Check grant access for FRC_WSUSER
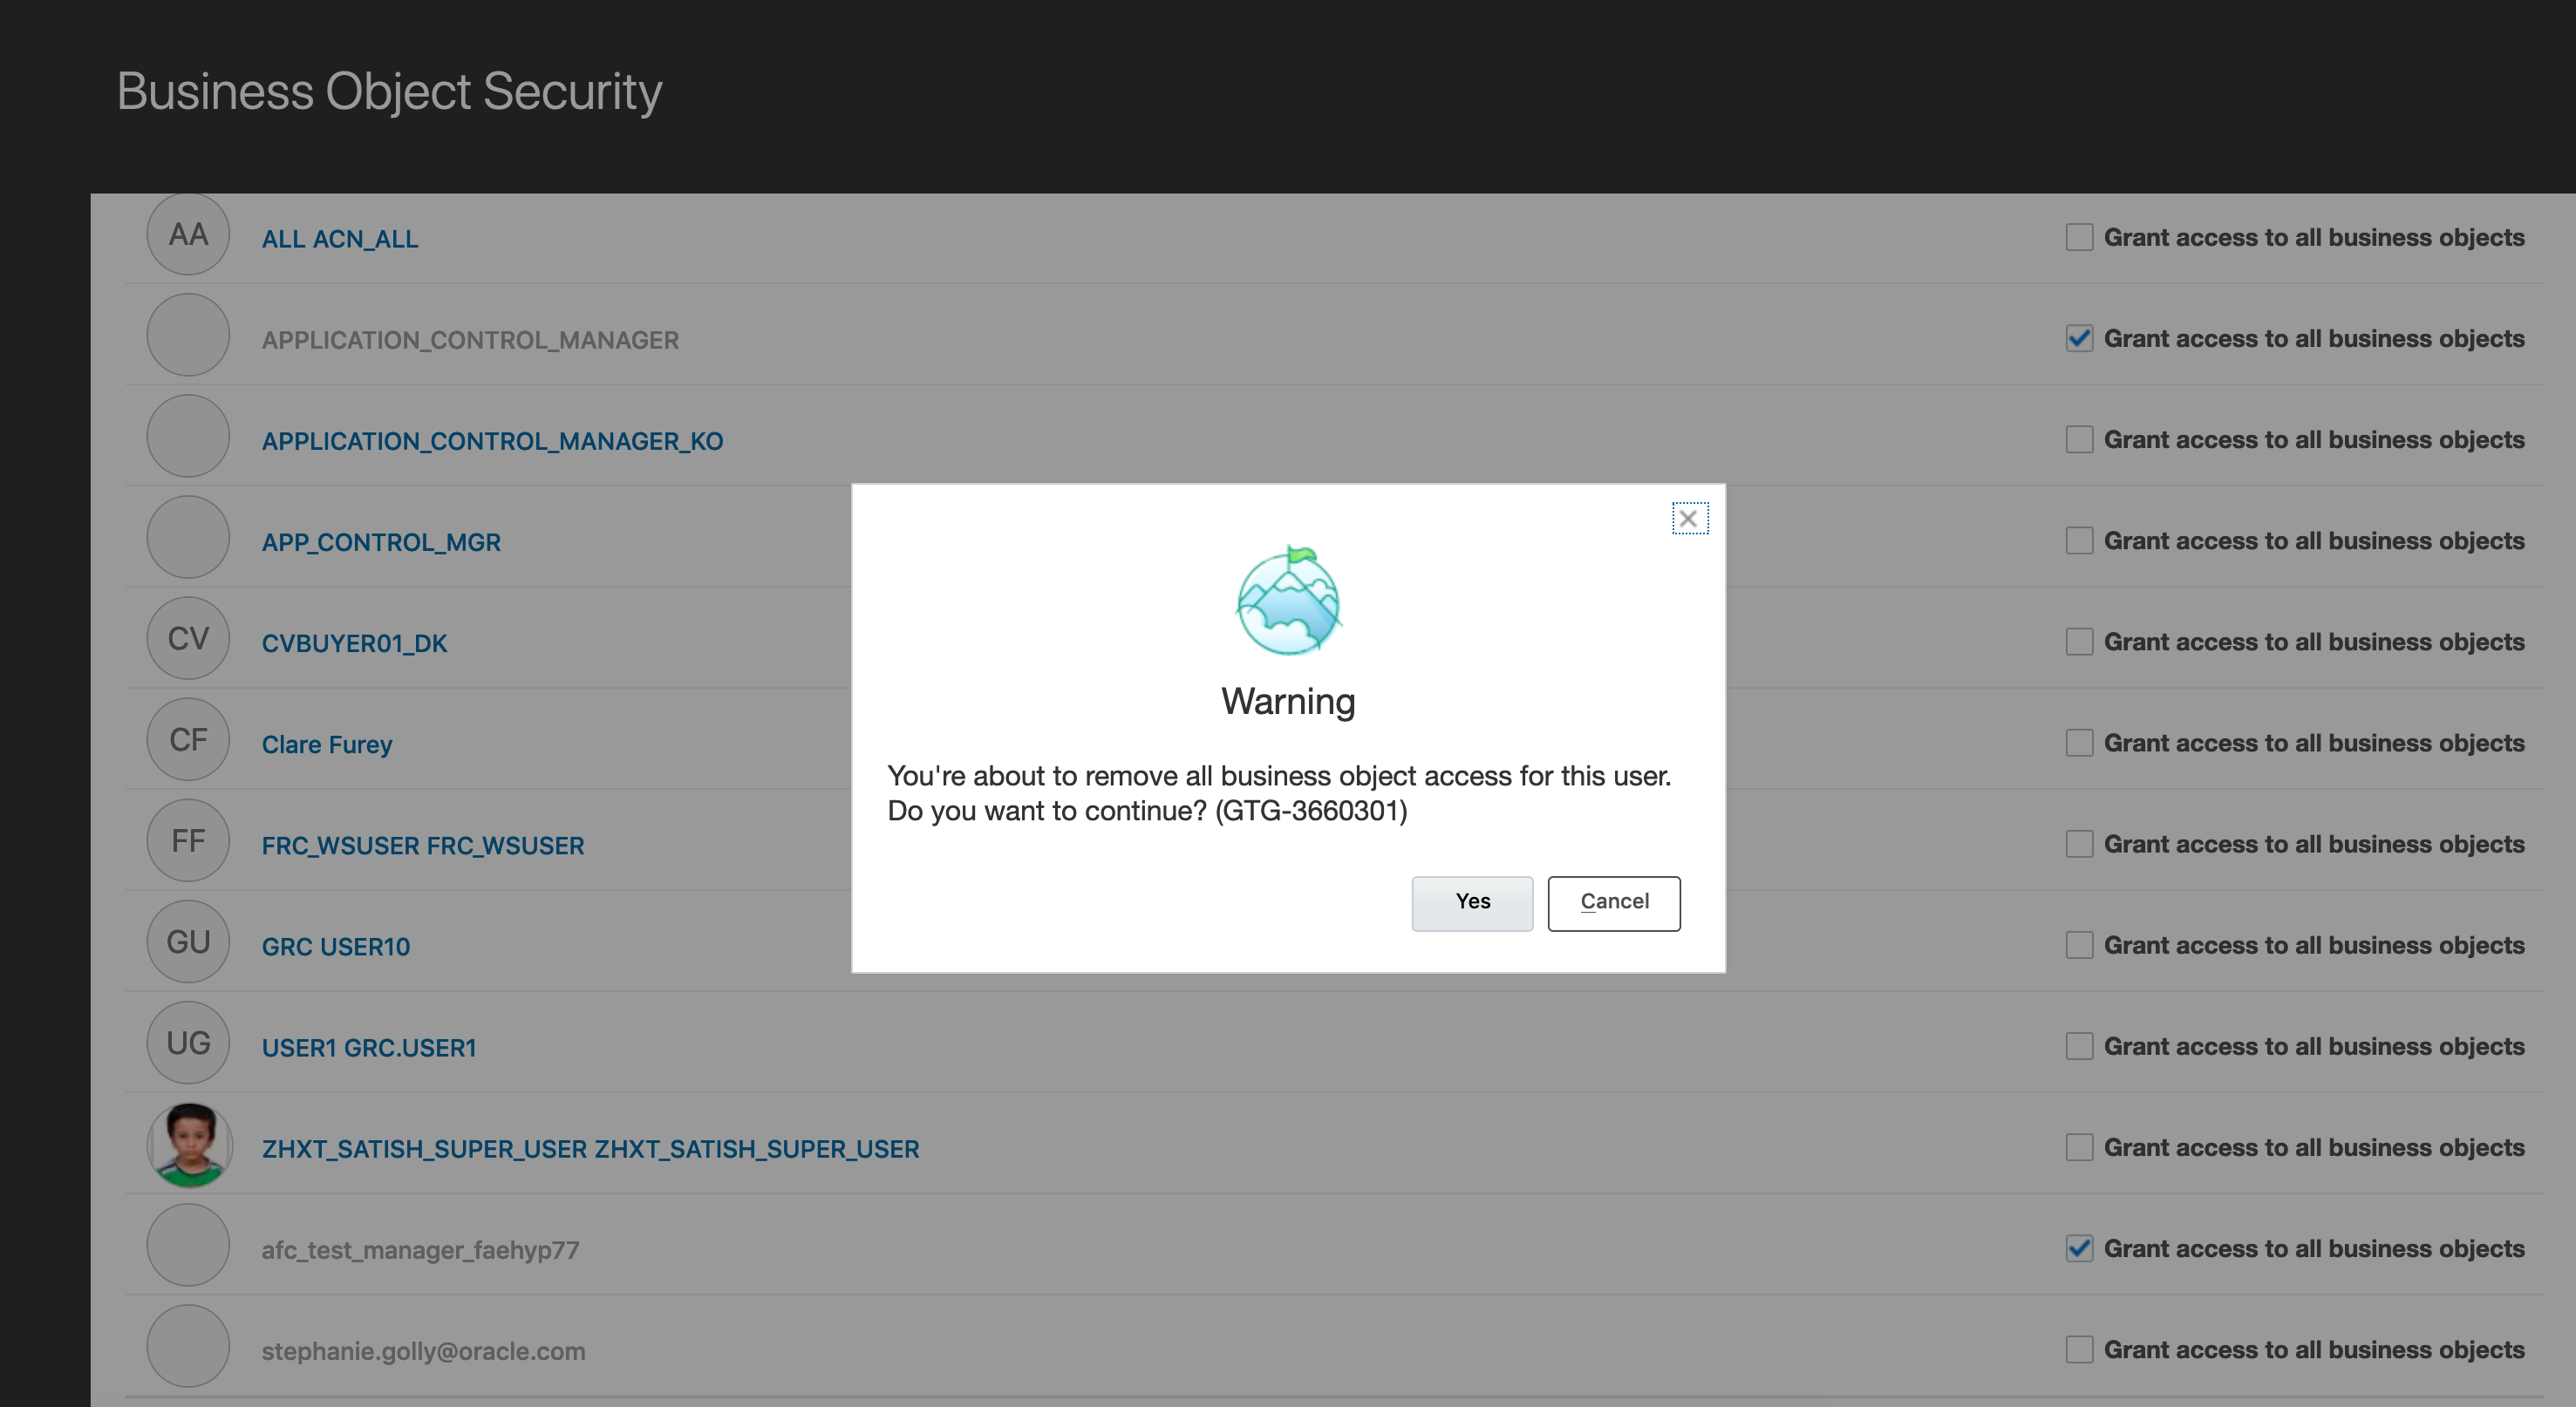Image resolution: width=2576 pixels, height=1407 pixels. [2079, 843]
